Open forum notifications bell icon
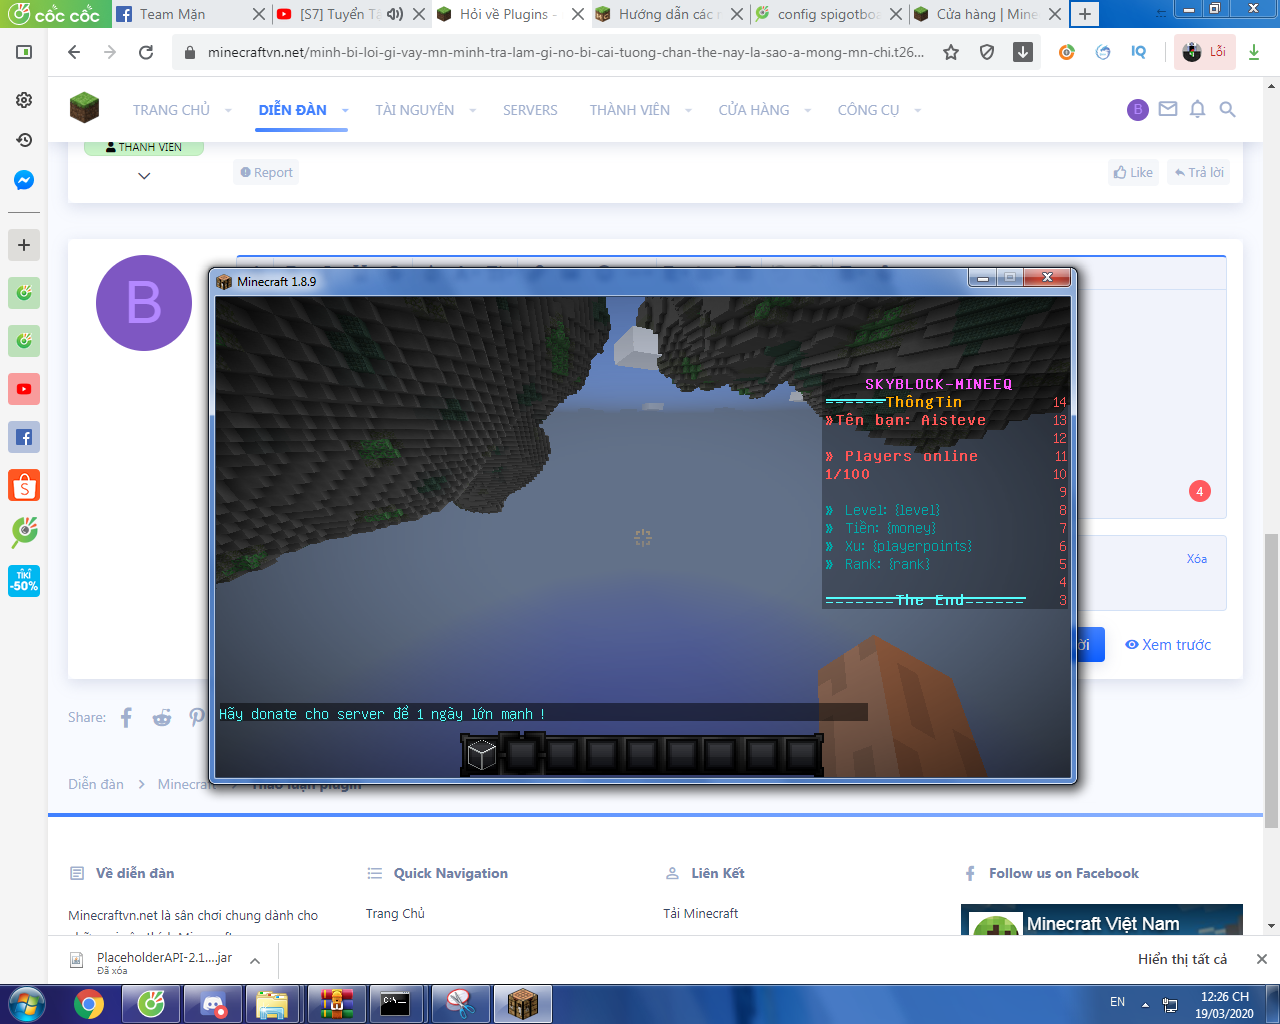The width and height of the screenshot is (1280, 1024). point(1197,110)
